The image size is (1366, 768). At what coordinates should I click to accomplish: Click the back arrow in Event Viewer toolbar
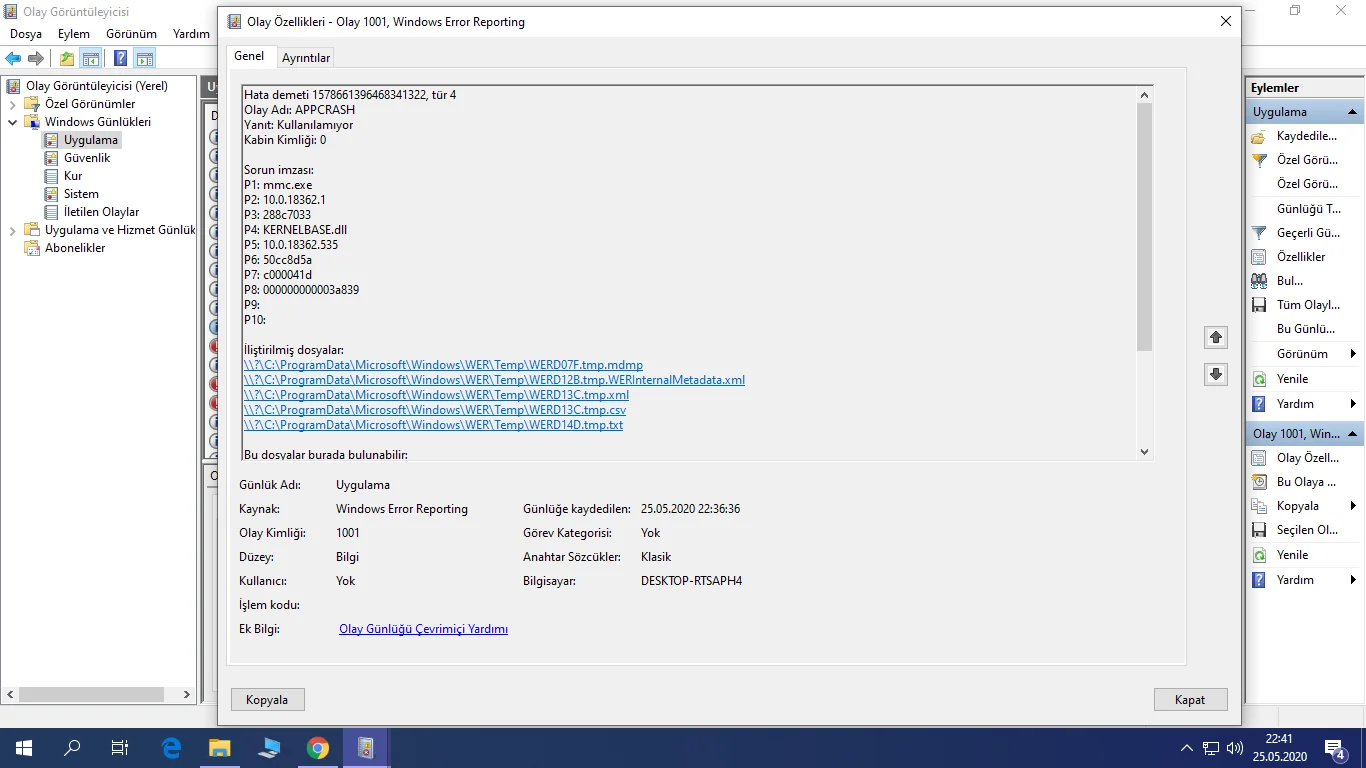[13, 59]
